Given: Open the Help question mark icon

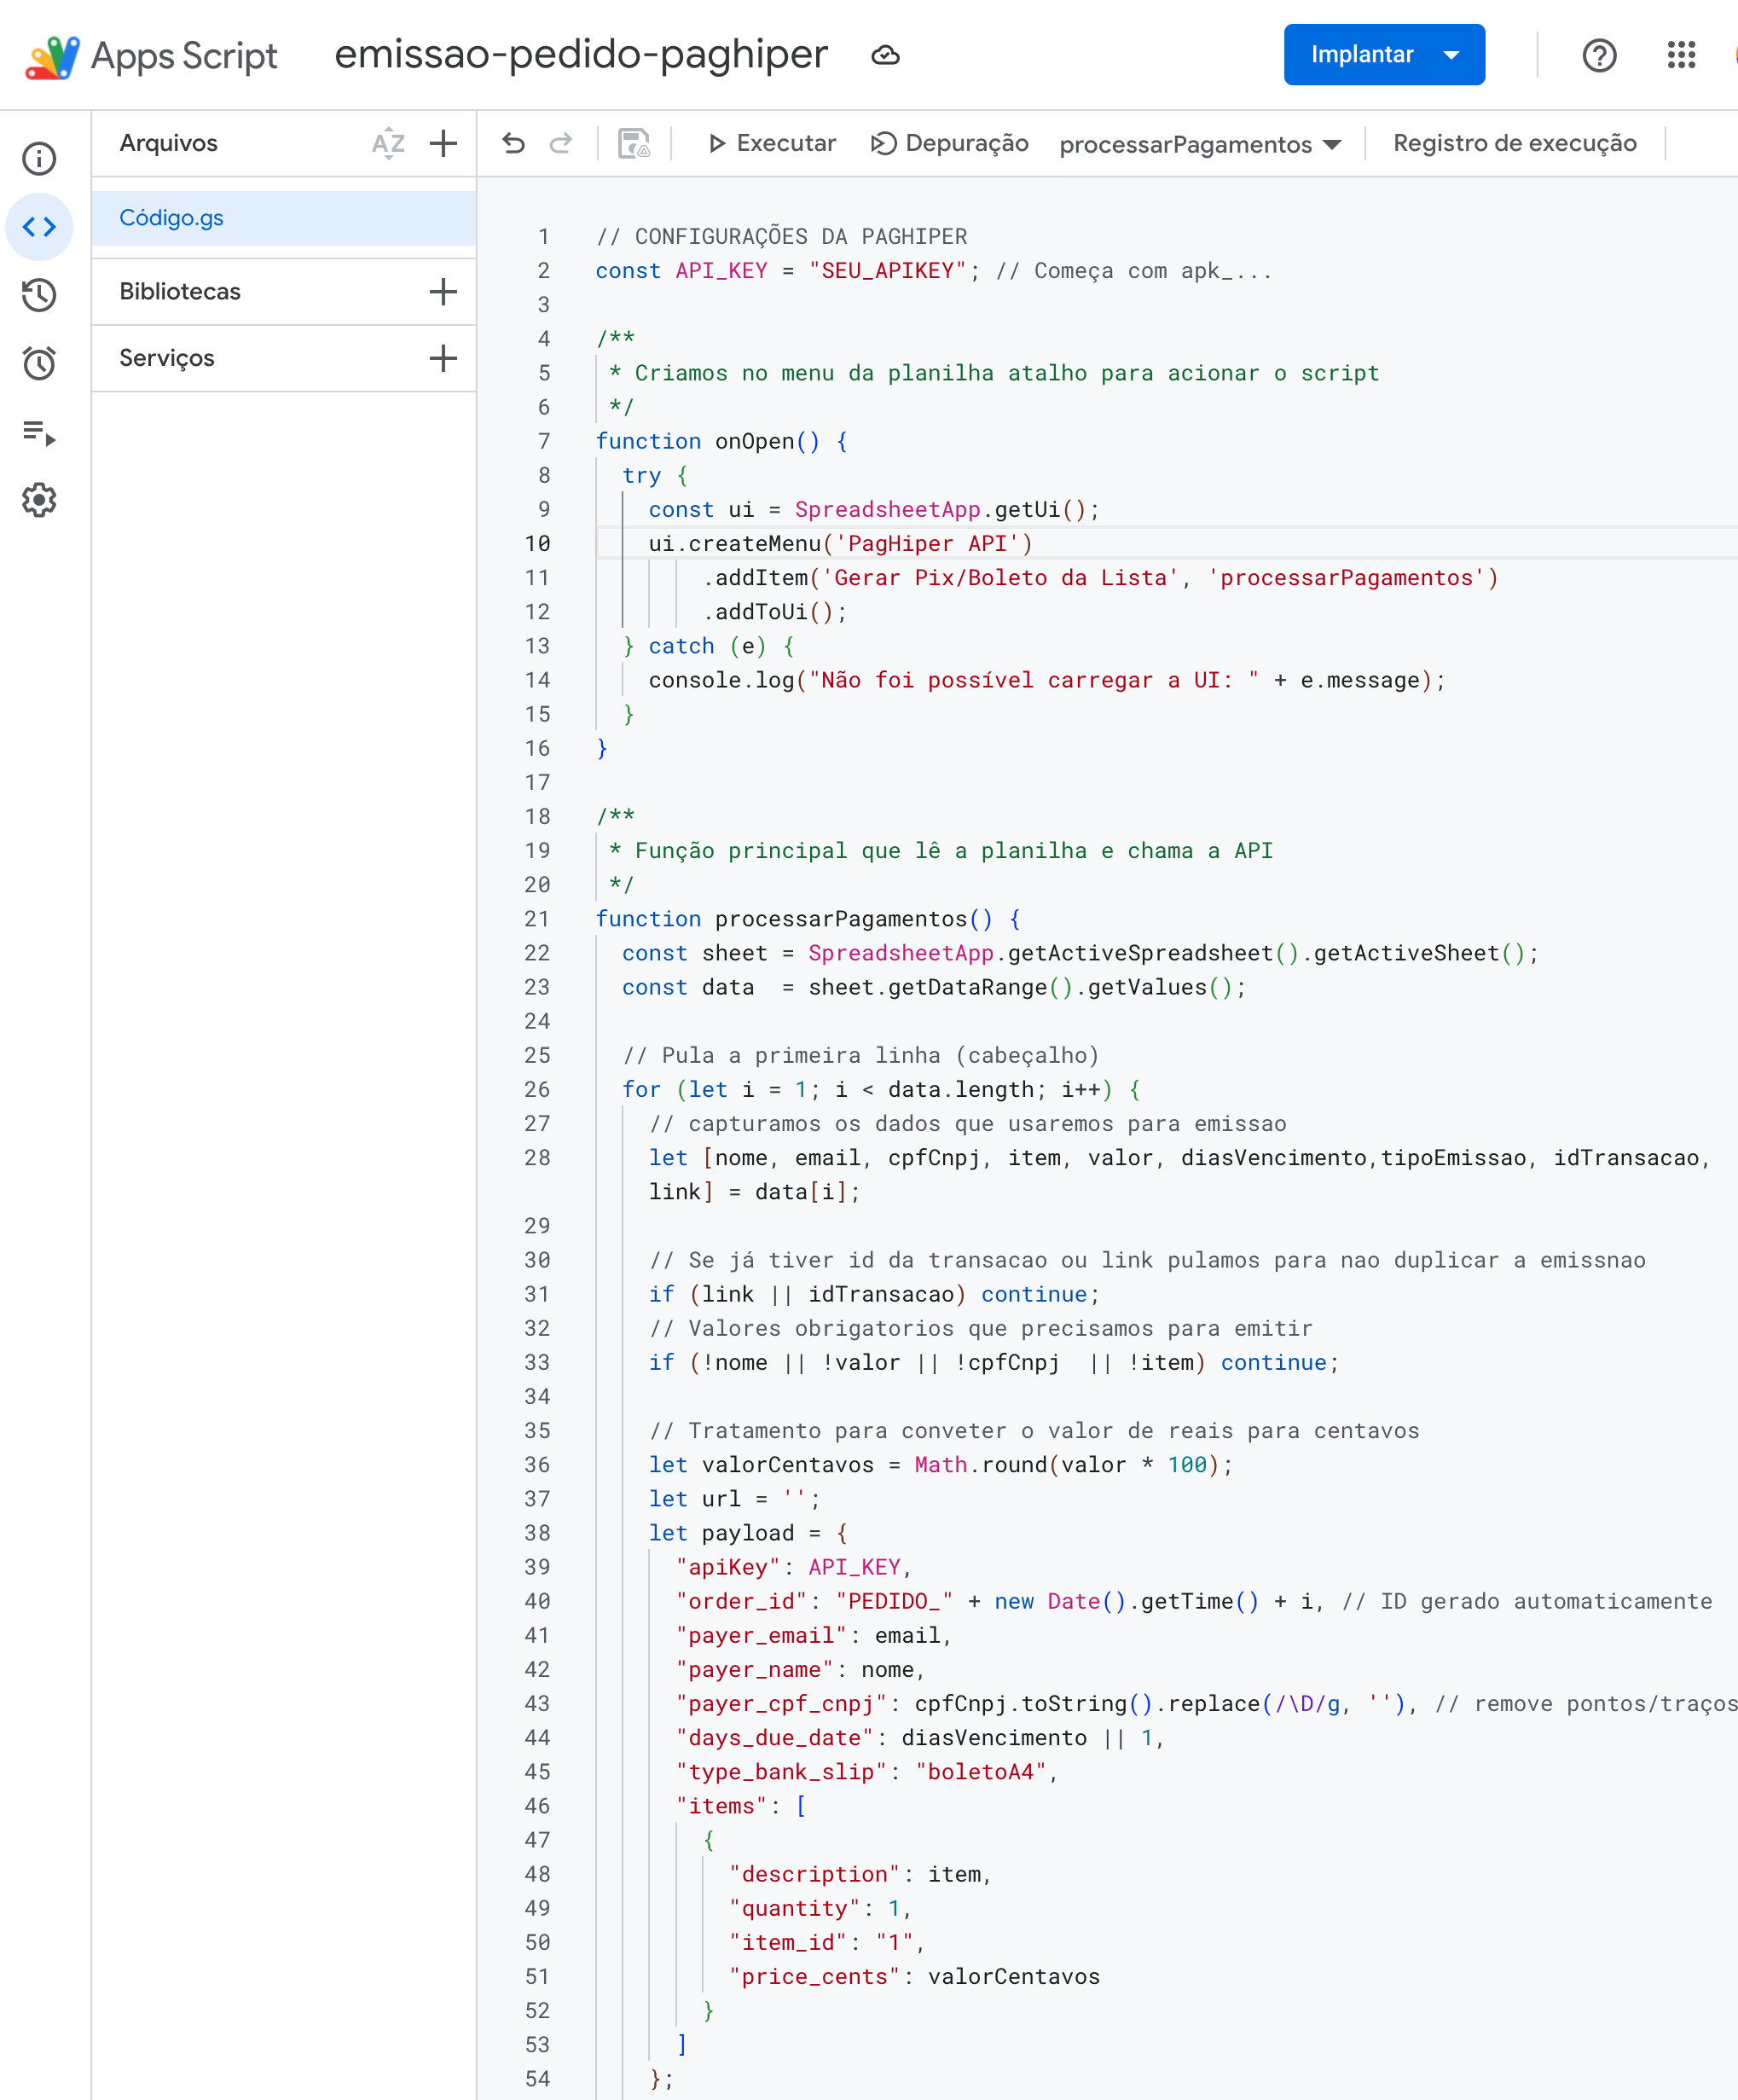Looking at the screenshot, I should [1599, 55].
